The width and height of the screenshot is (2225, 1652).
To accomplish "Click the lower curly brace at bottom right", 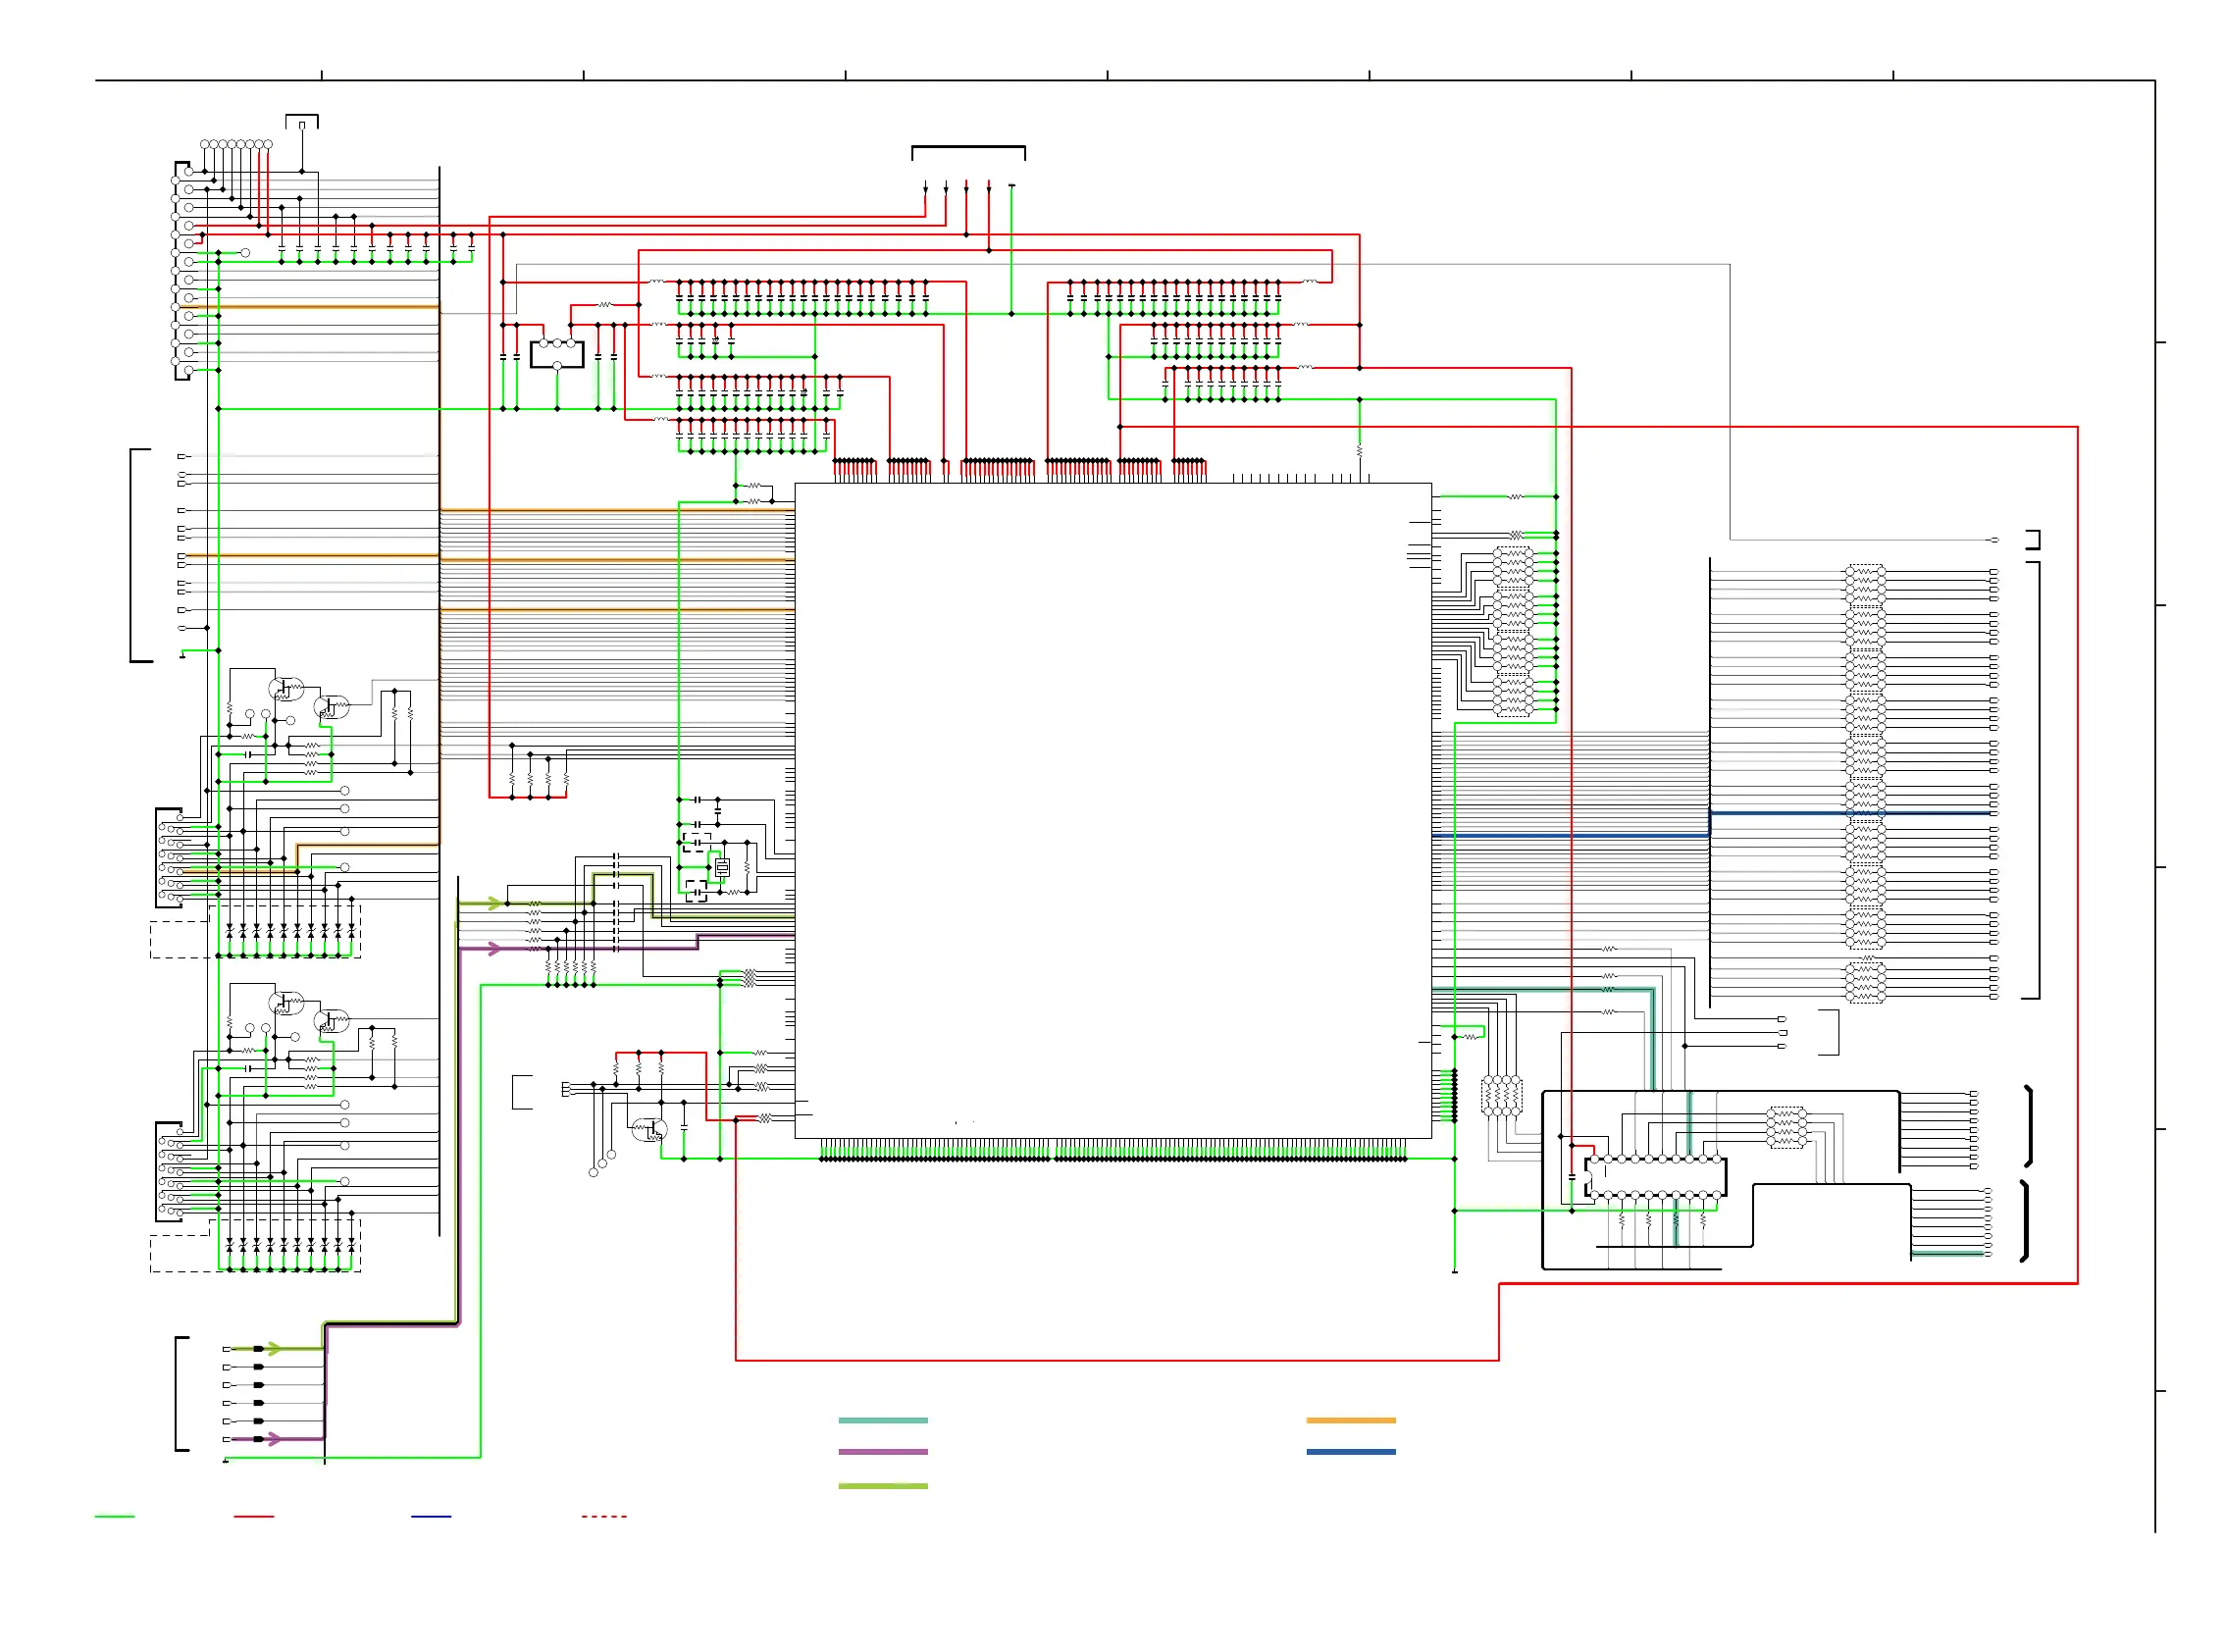I will pyautogui.click(x=2025, y=1222).
